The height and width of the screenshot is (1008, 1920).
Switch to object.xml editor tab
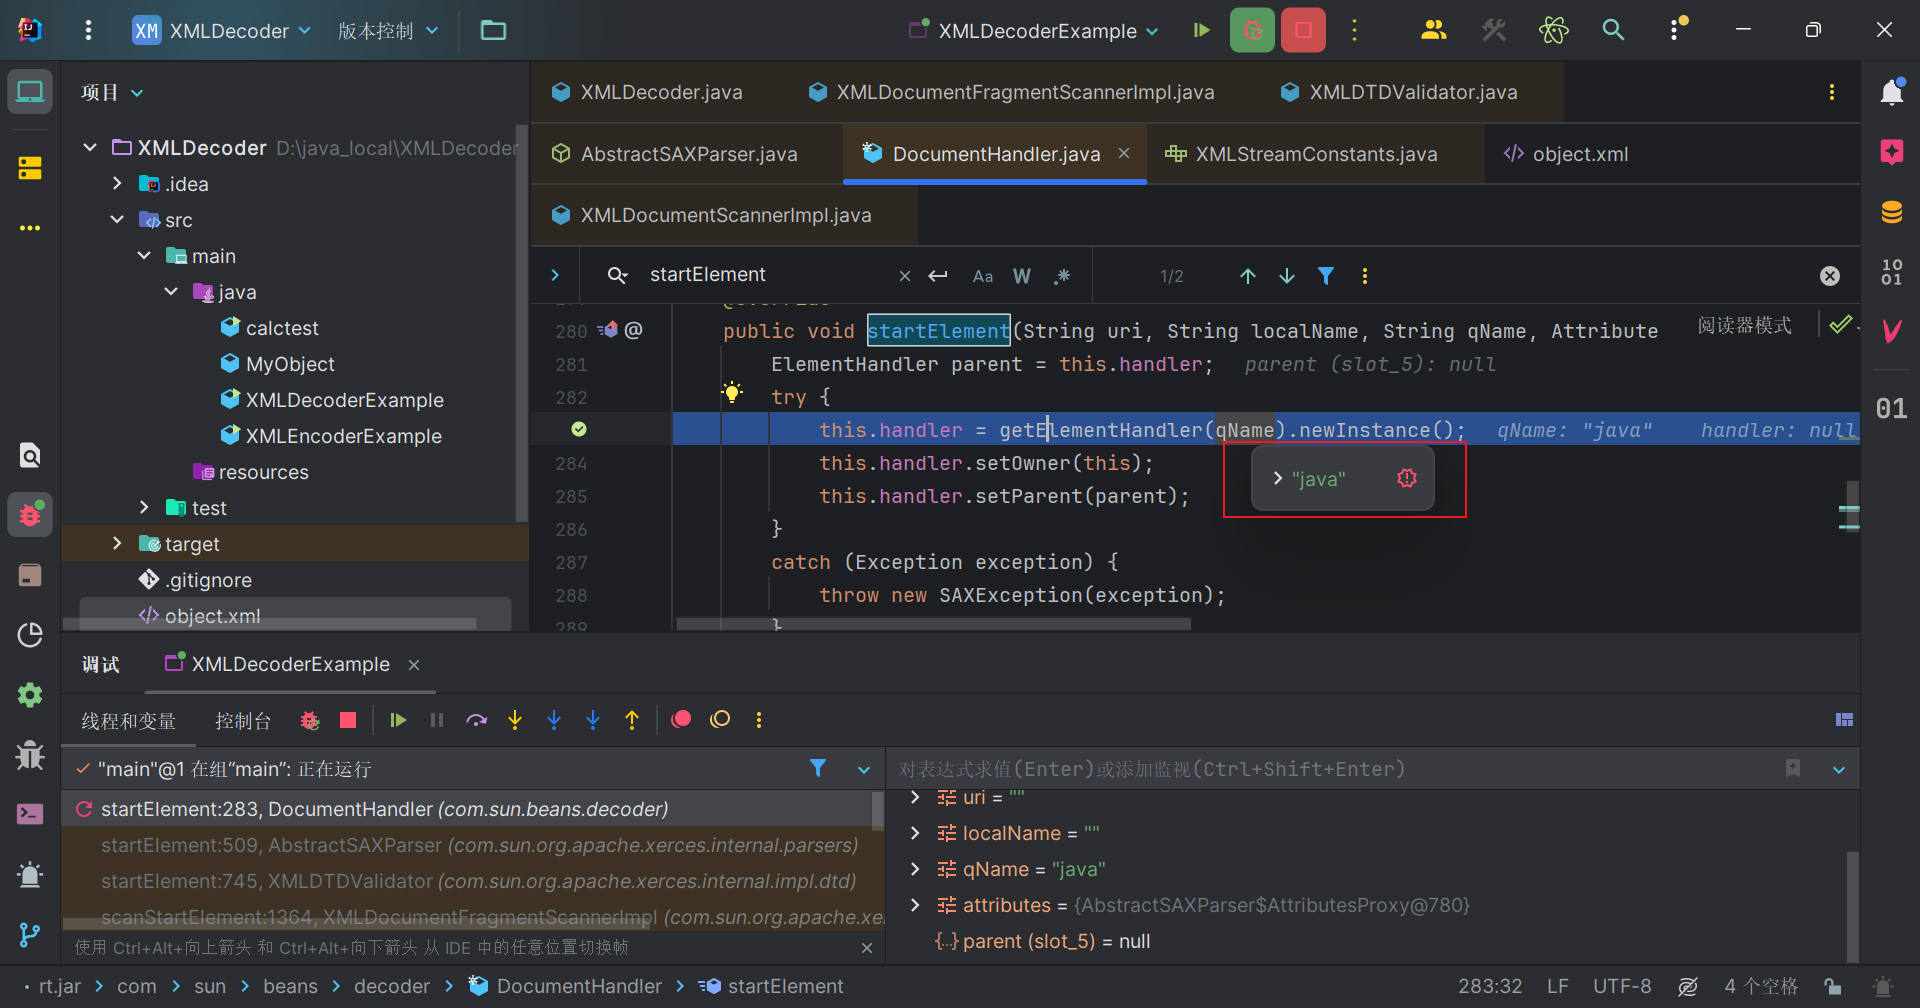coord(1566,154)
